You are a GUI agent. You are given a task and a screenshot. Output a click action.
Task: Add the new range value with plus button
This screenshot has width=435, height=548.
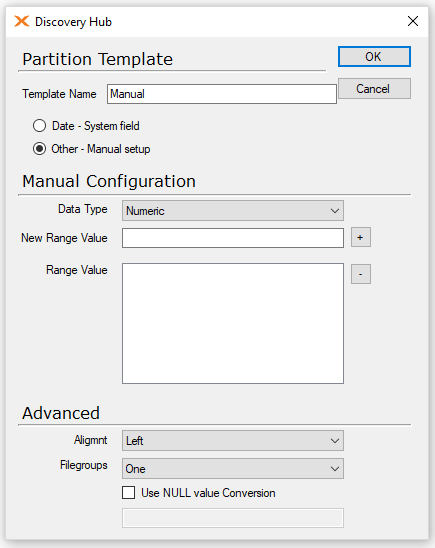pos(361,238)
